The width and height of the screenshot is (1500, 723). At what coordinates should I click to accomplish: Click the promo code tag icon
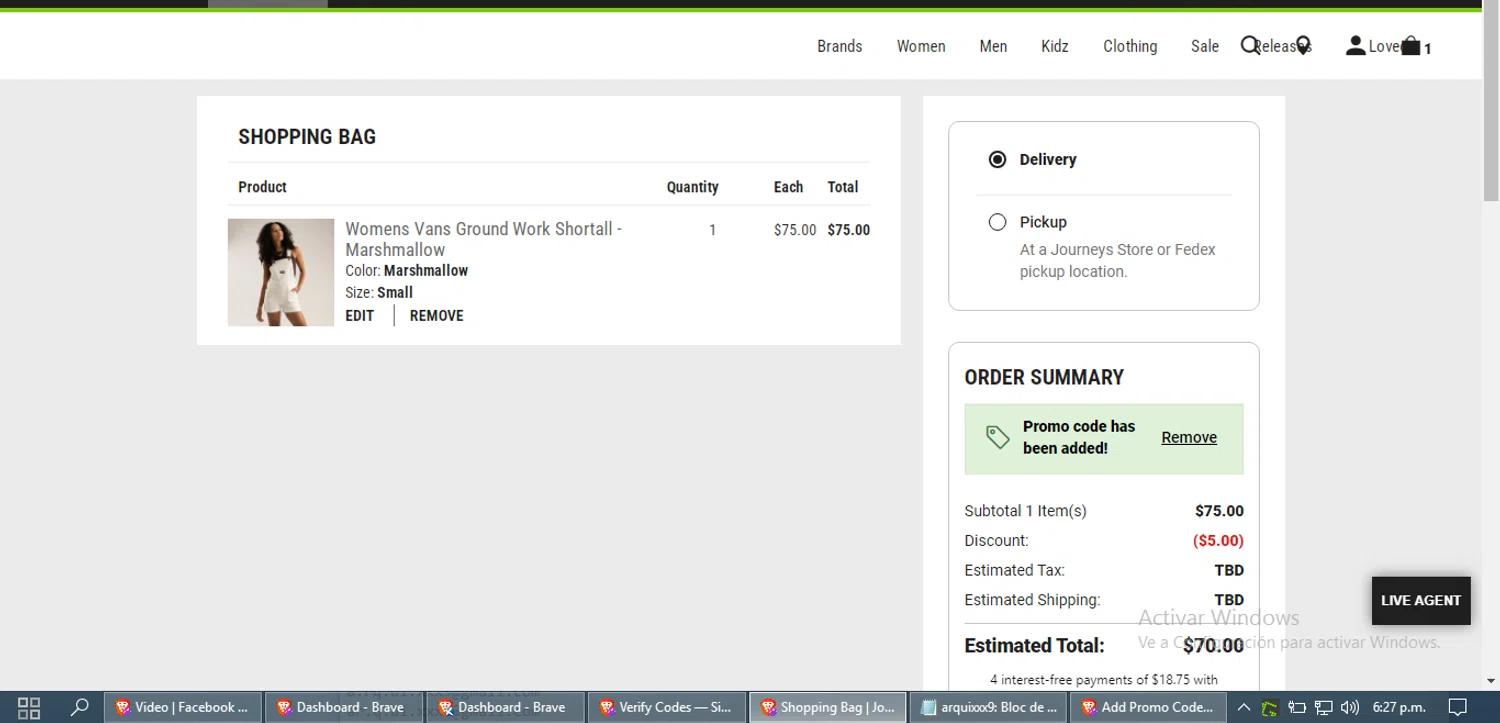[997, 437]
